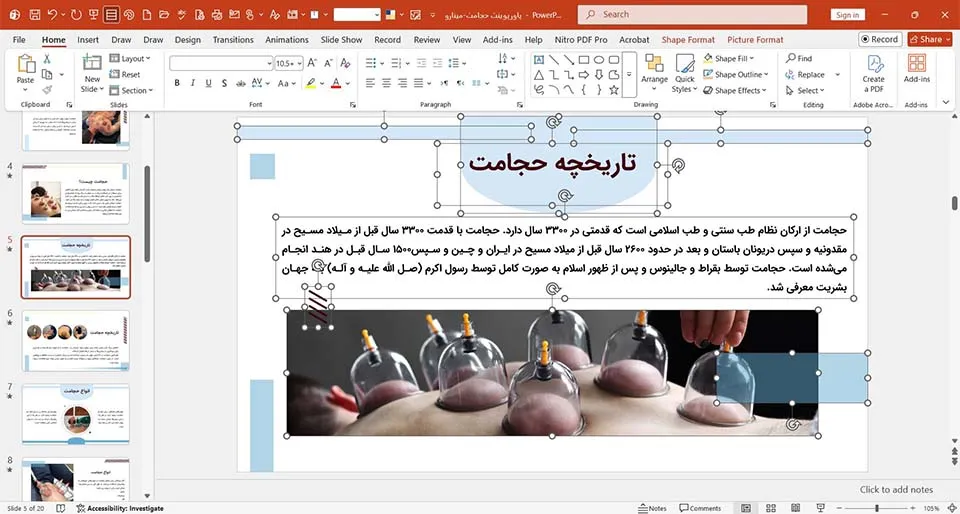Toggle Italic formatting
The image size is (960, 514).
pos(192,83)
